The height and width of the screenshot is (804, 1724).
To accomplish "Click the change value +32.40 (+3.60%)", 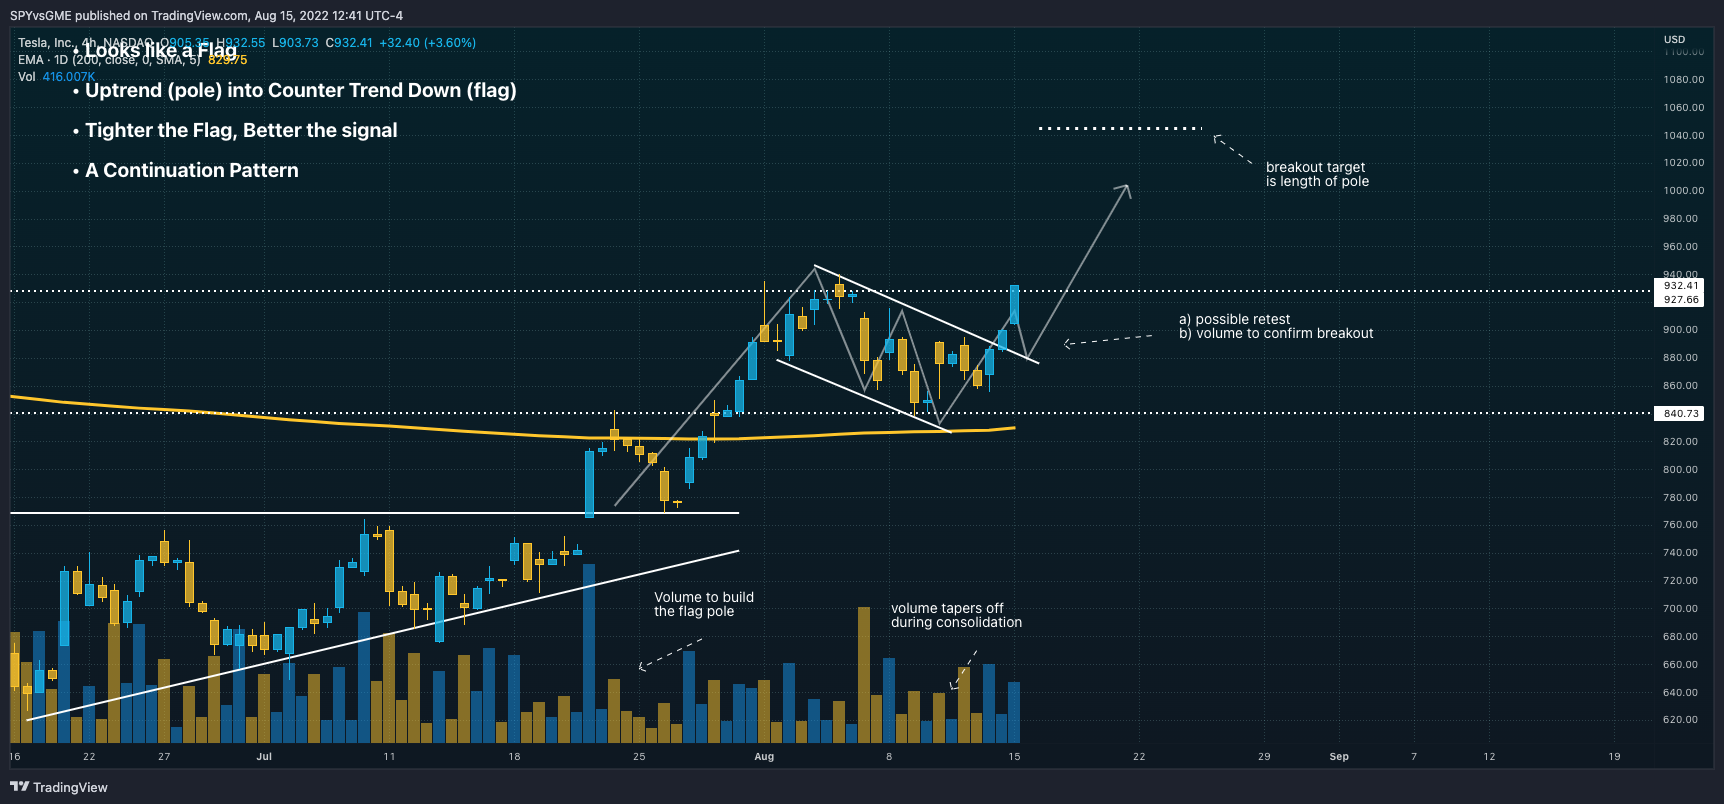I will coord(428,43).
